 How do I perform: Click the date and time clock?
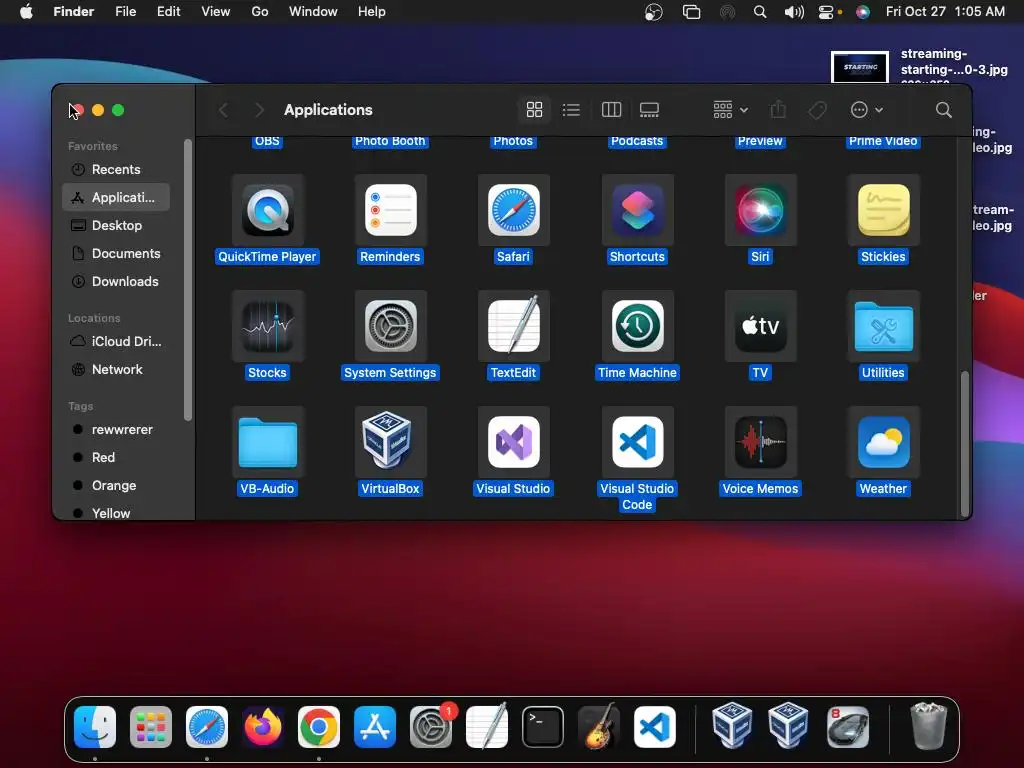point(945,12)
